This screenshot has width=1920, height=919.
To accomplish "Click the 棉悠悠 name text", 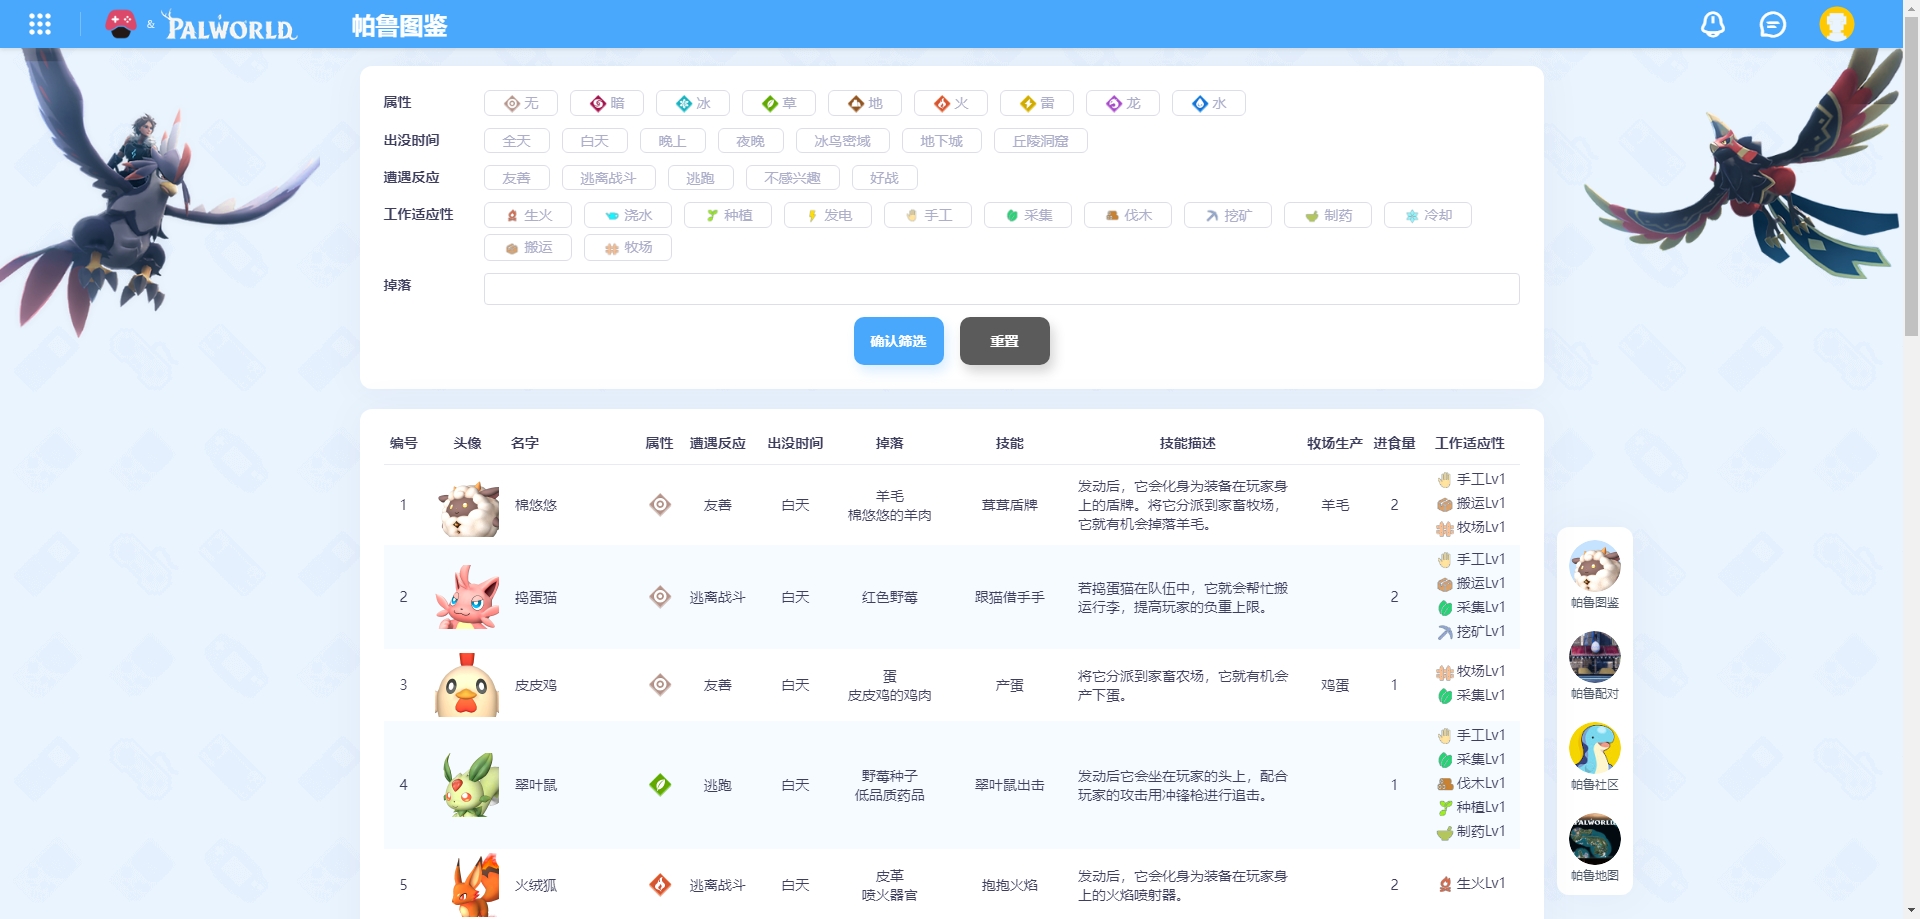I will (x=536, y=505).
